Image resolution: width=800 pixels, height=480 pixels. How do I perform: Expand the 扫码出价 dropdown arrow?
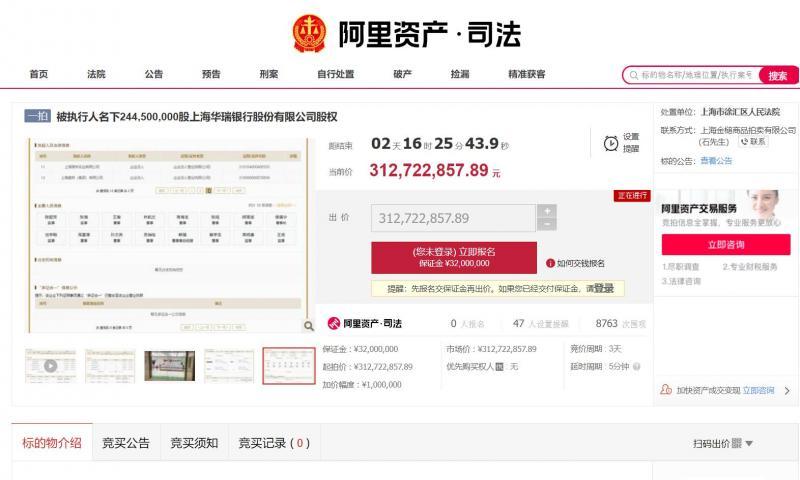[x=749, y=443]
